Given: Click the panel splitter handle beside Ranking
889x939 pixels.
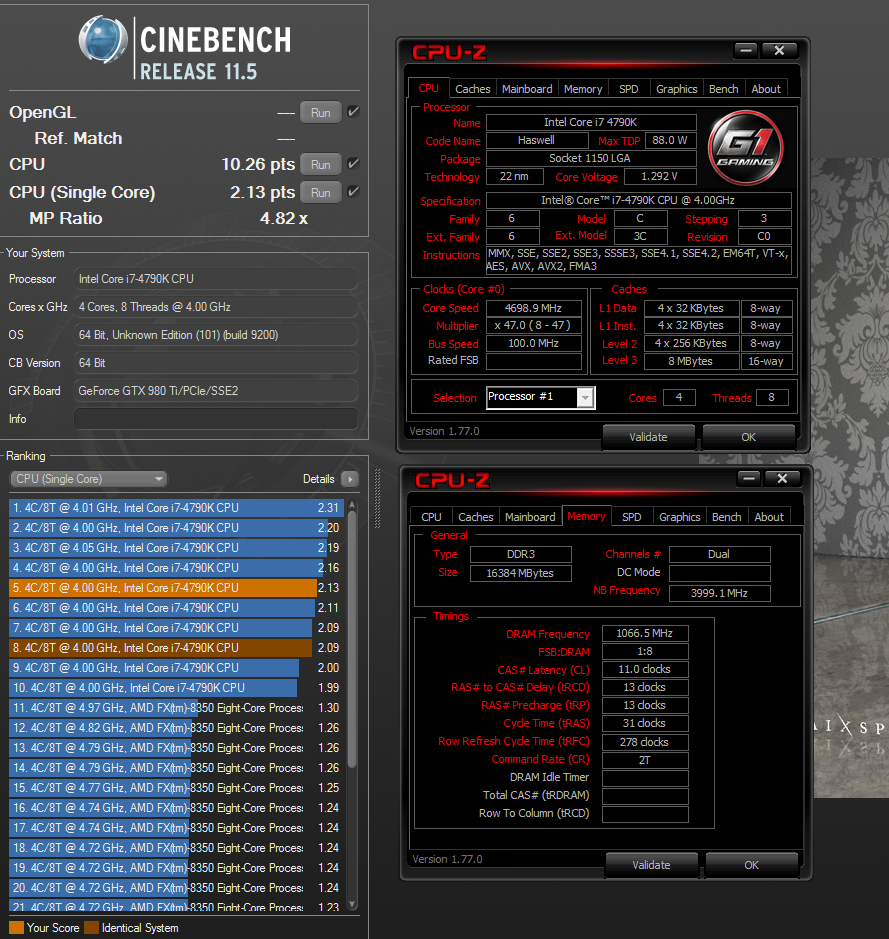Looking at the screenshot, I should (377, 498).
